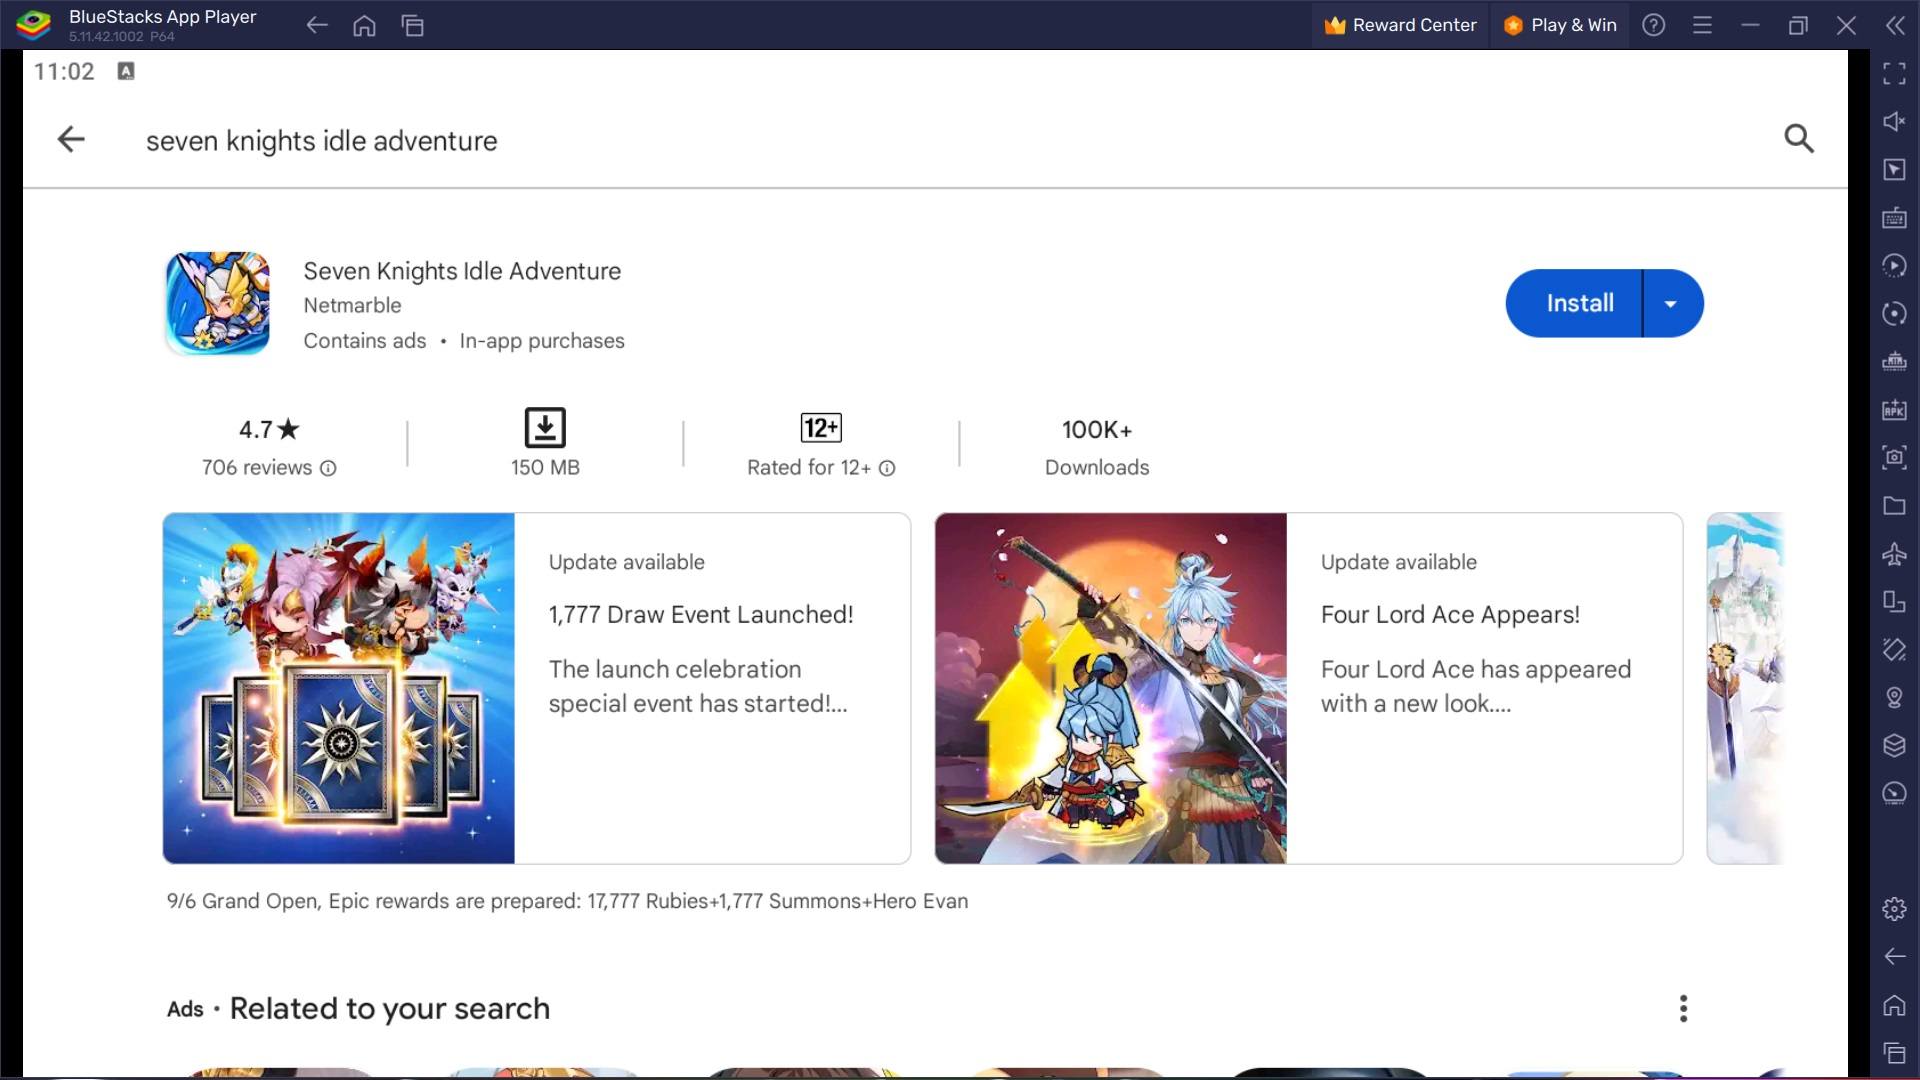Screen dimensions: 1920x1080
Task: Open the Seven Knights Idle Adventure app icon
Action: [x=217, y=303]
